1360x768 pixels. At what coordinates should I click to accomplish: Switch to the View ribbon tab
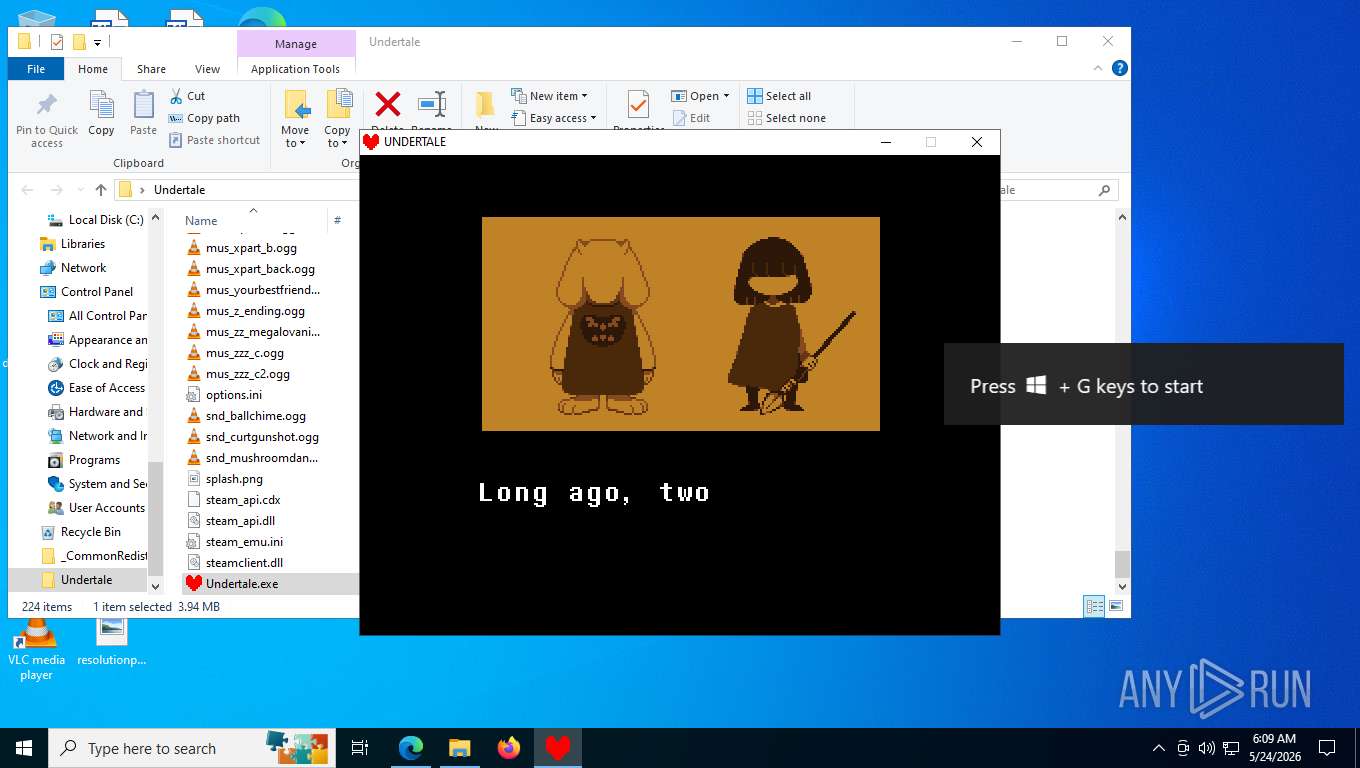coord(208,69)
